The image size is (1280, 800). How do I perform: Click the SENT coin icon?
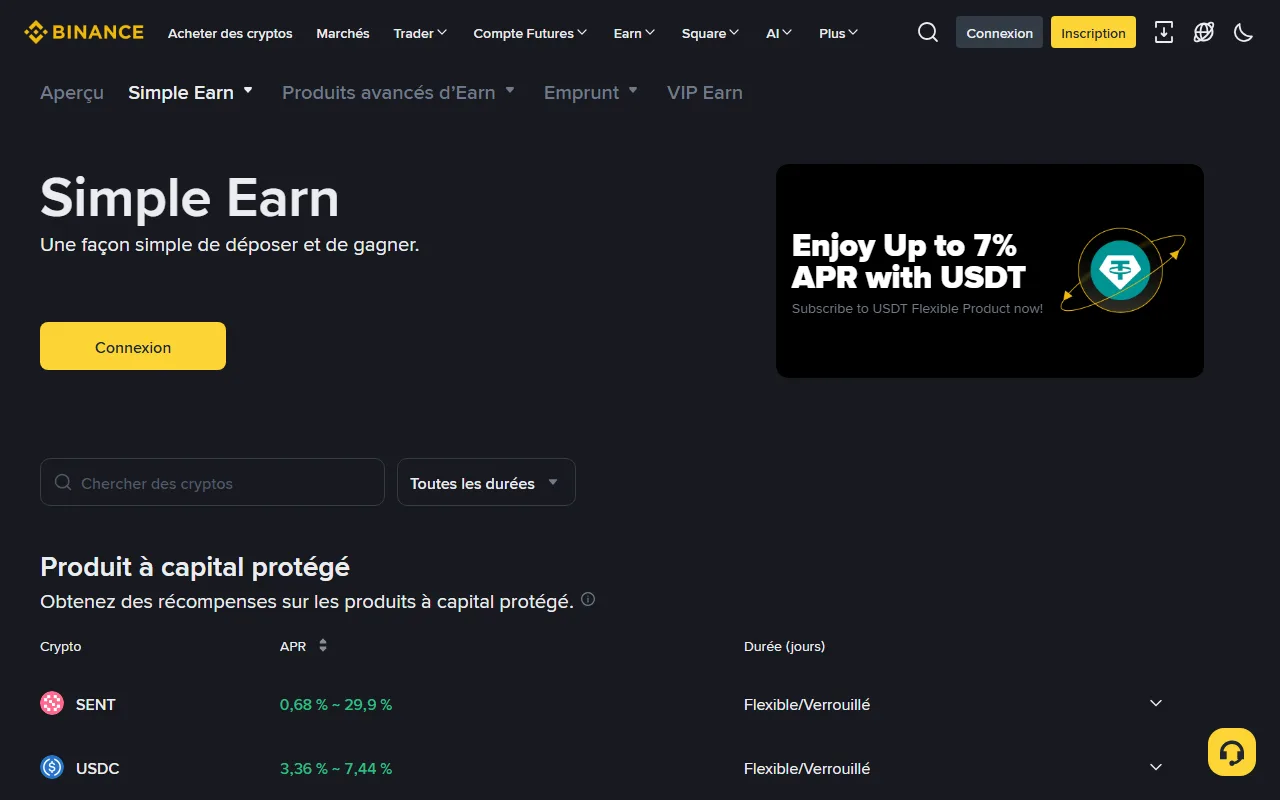pos(52,704)
